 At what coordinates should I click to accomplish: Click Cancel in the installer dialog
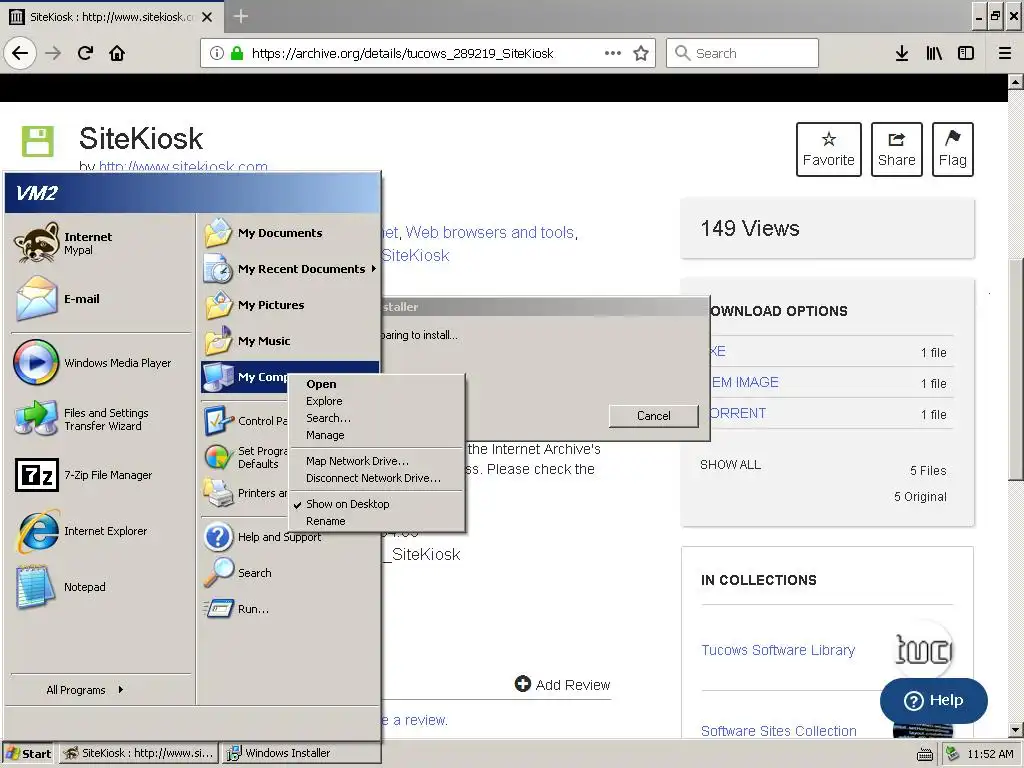coord(653,416)
